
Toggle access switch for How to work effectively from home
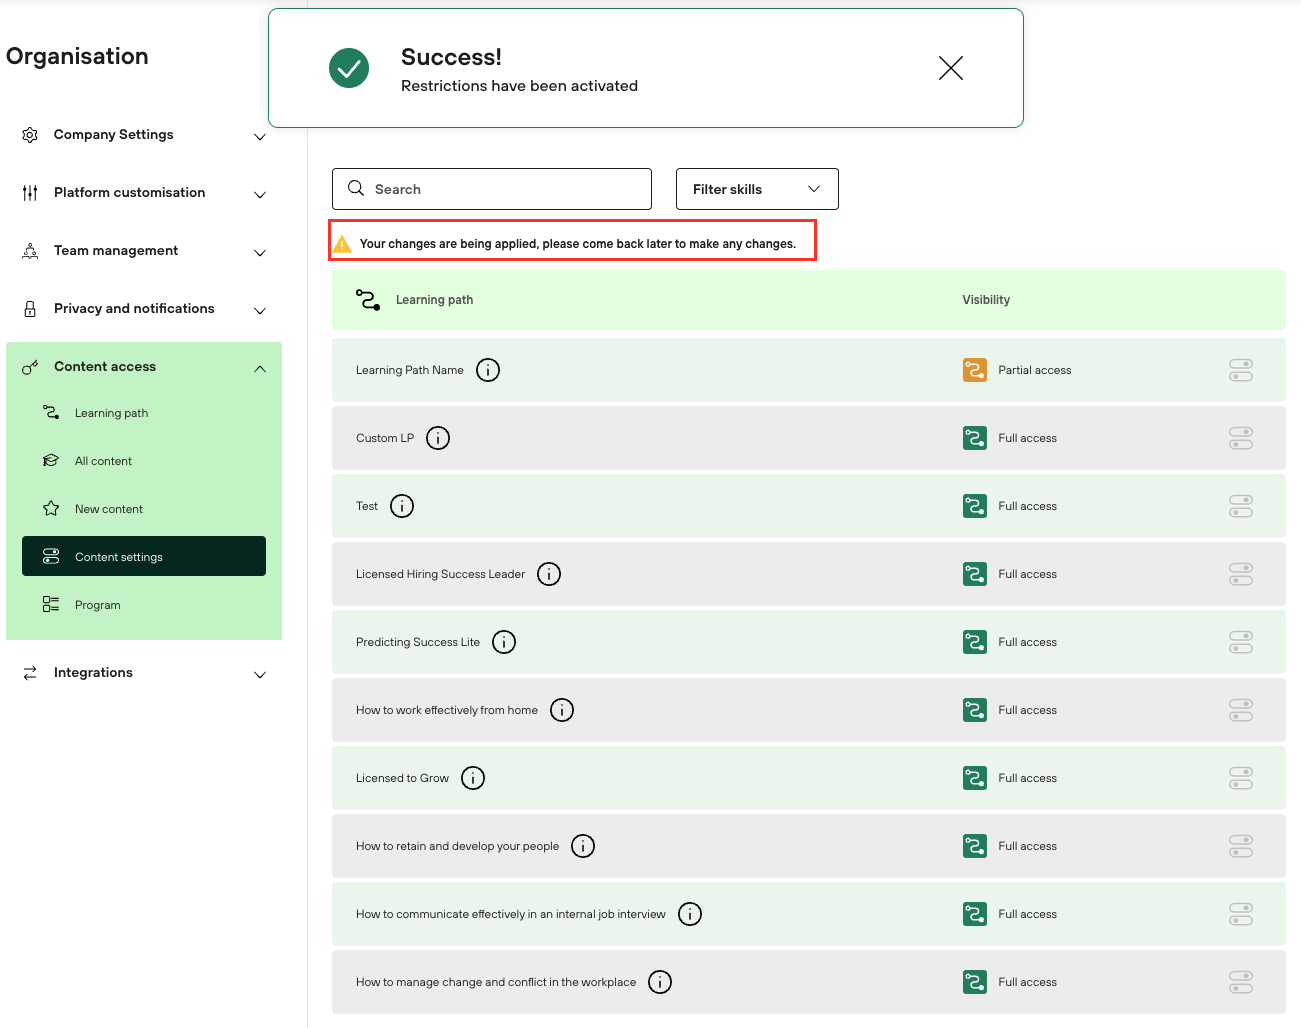(1240, 710)
